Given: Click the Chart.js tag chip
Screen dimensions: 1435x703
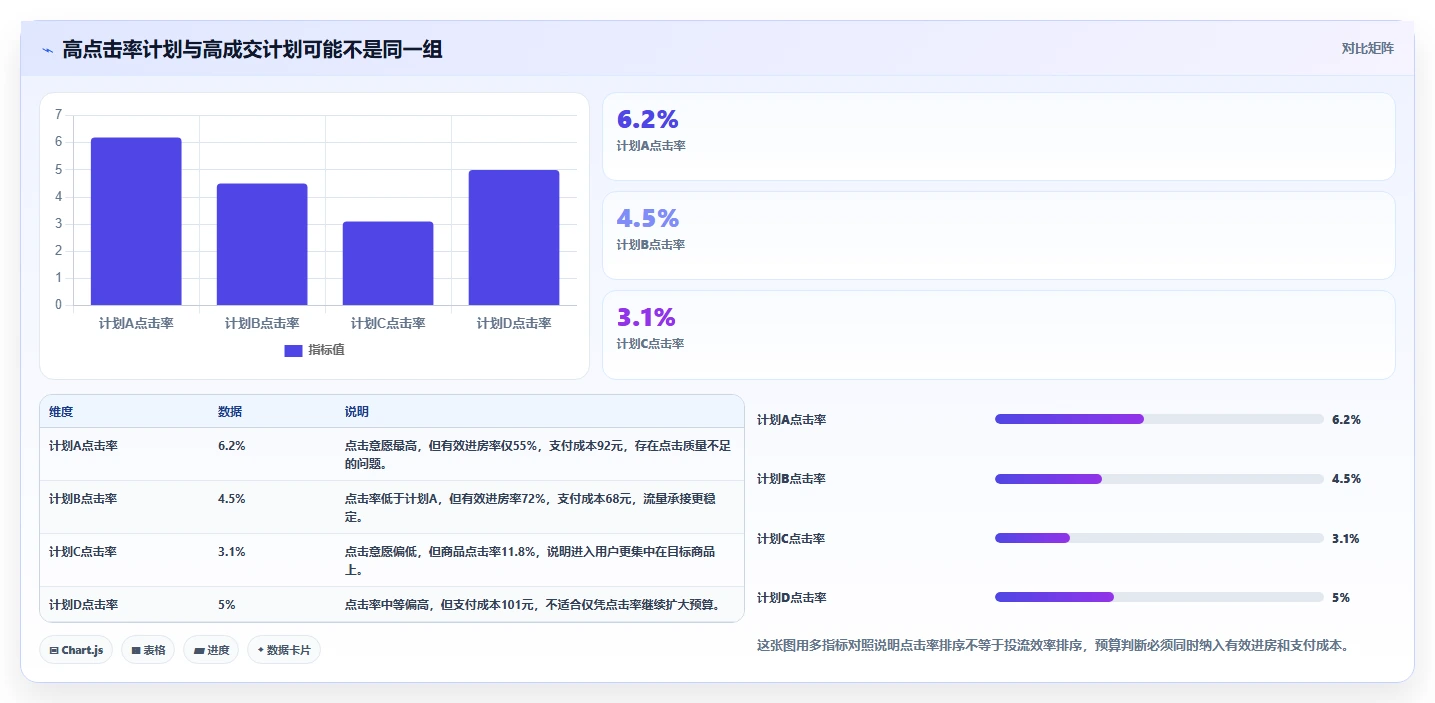Looking at the screenshot, I should coord(77,650).
